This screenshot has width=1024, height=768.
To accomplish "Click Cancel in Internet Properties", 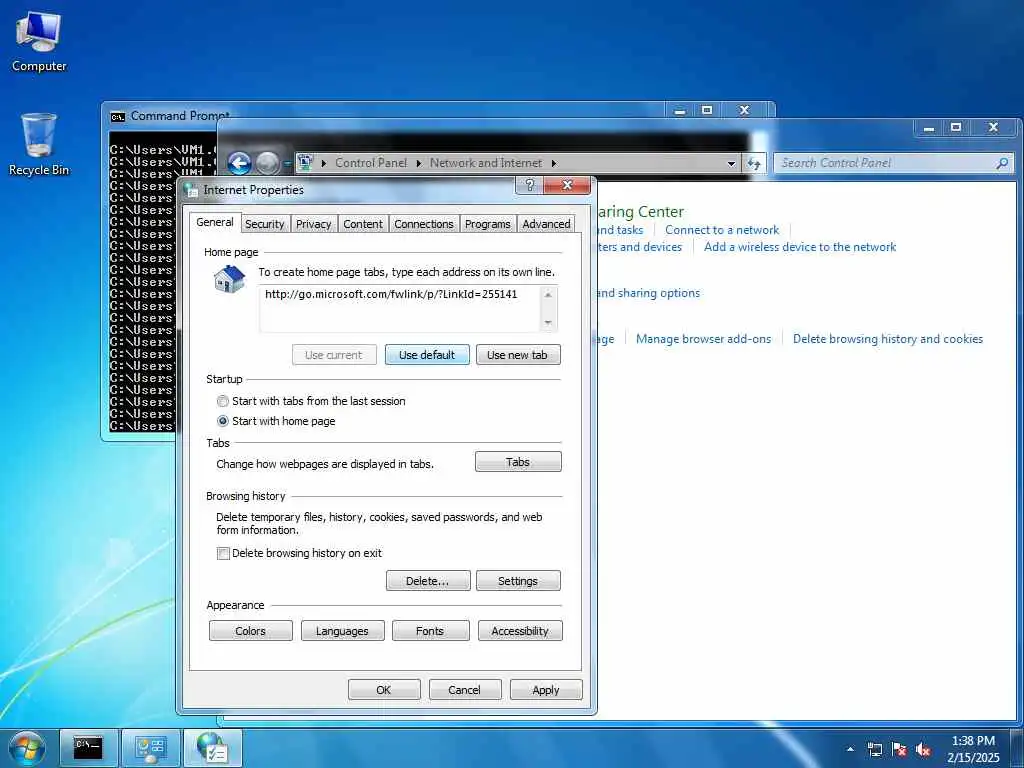I will 465,690.
